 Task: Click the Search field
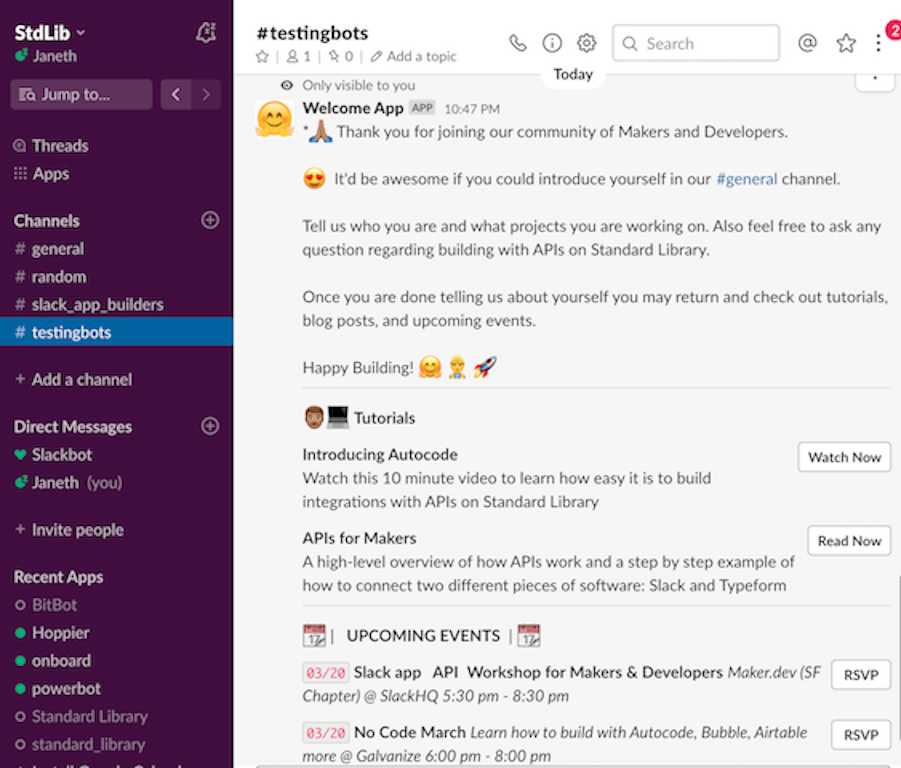point(696,43)
